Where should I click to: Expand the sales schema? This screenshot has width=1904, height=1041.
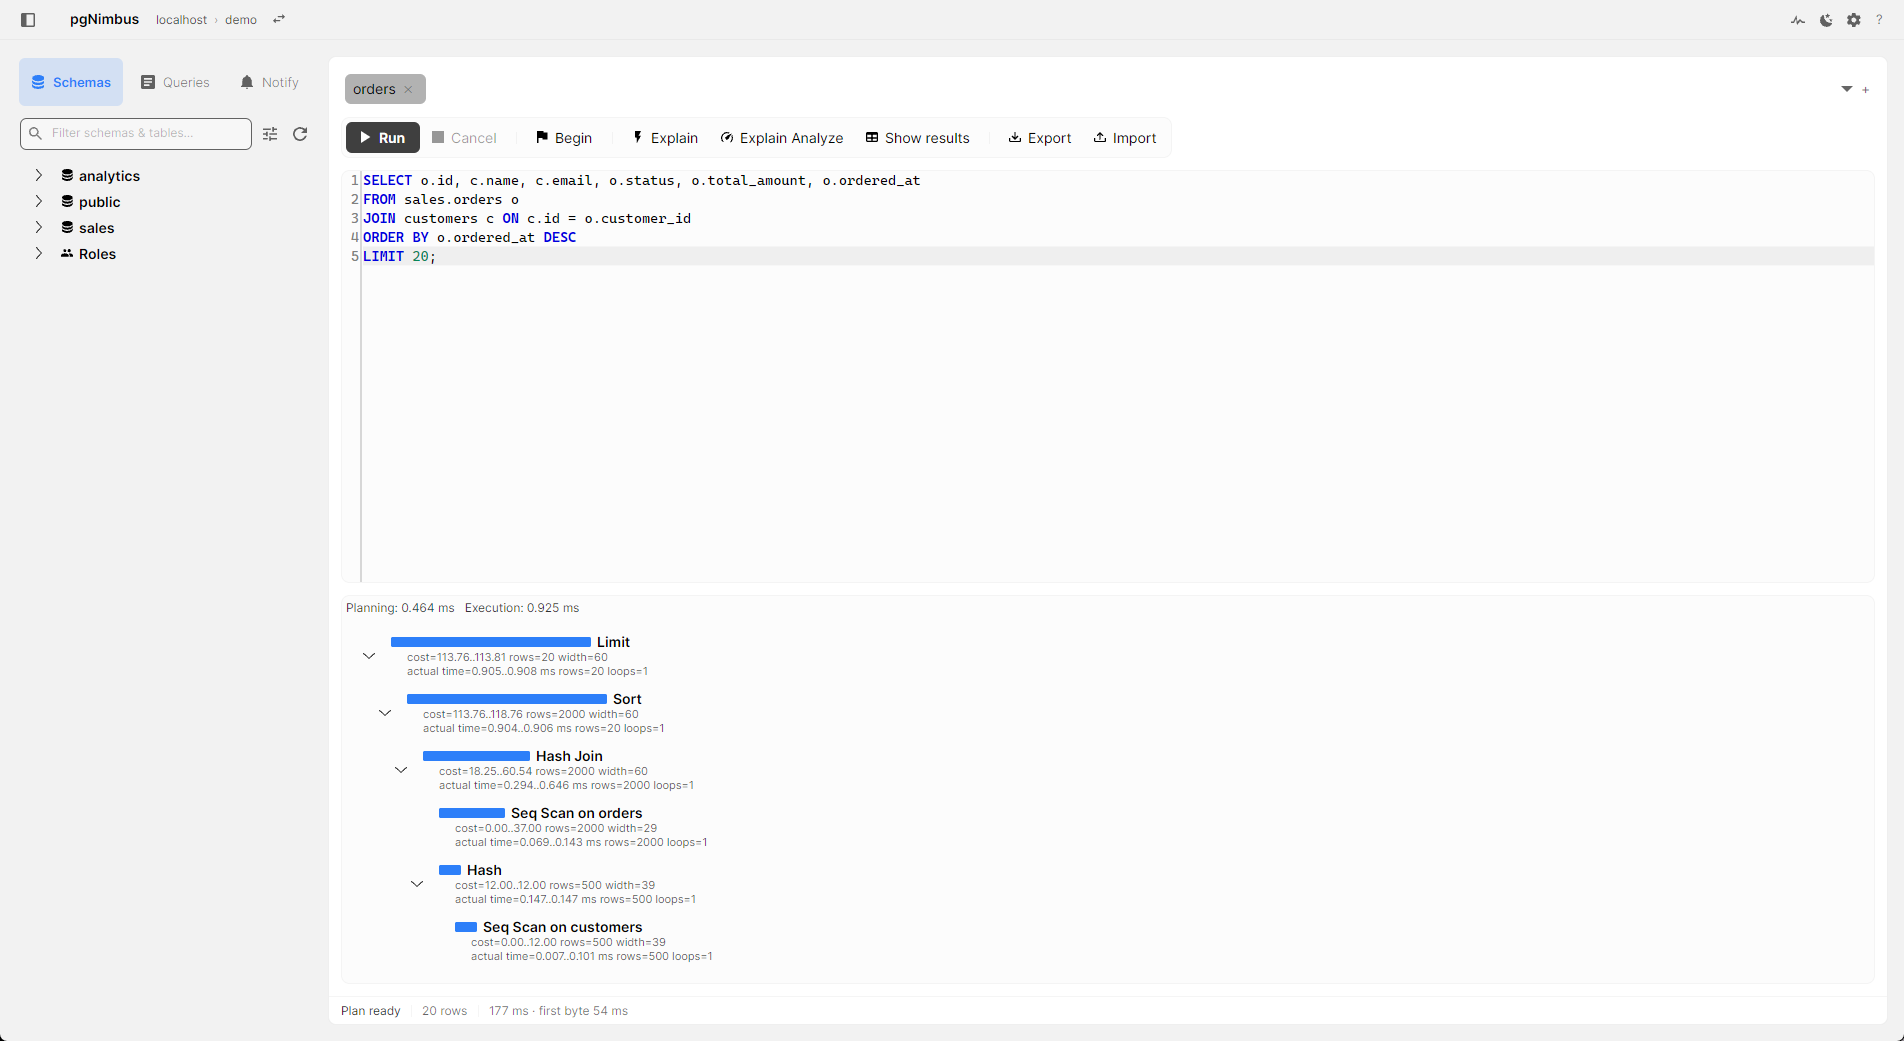[39, 227]
